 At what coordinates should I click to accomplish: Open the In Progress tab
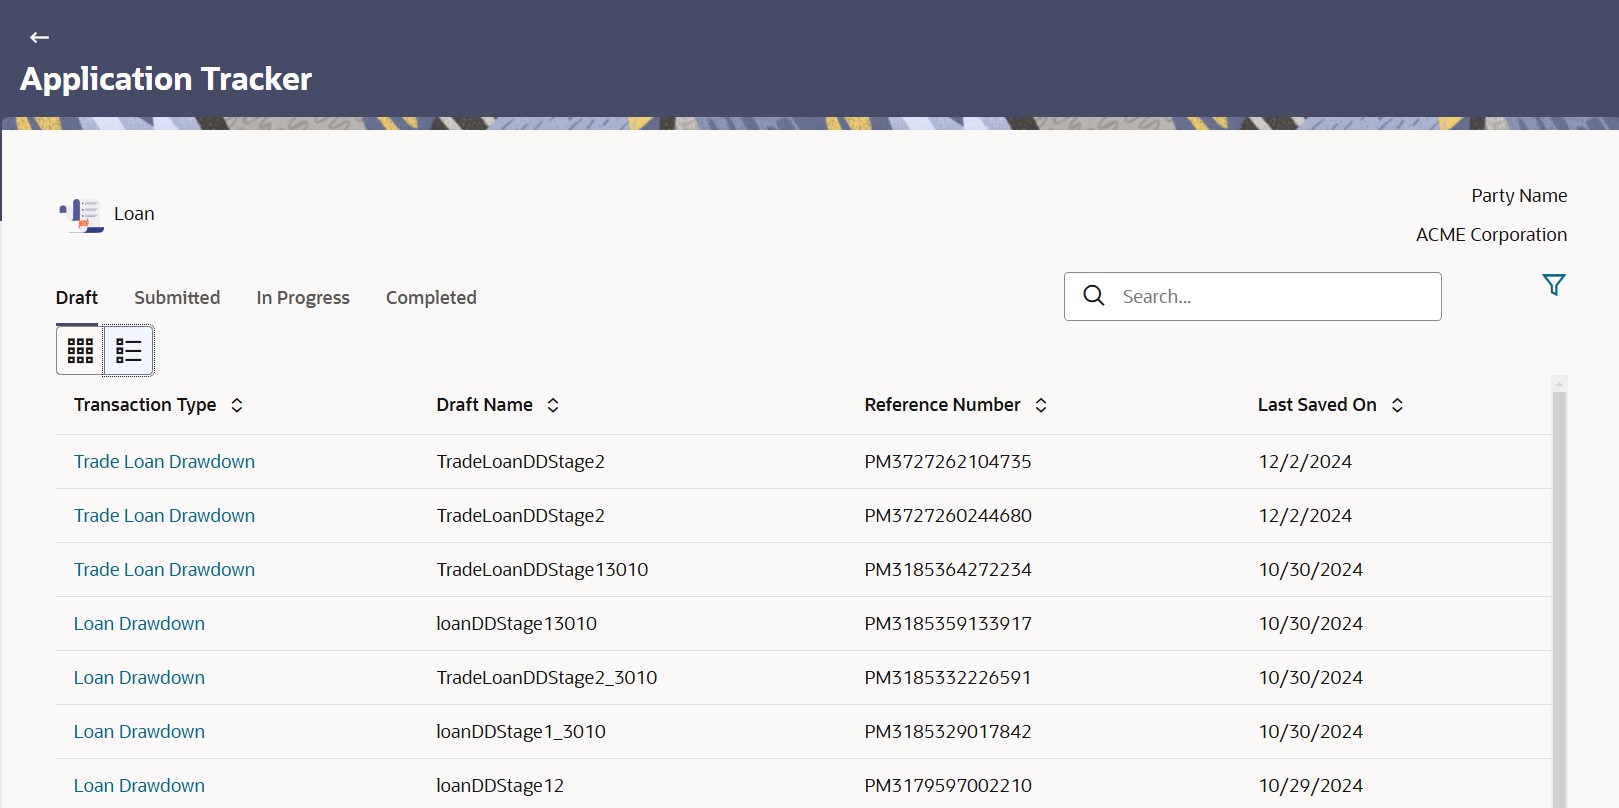303,298
